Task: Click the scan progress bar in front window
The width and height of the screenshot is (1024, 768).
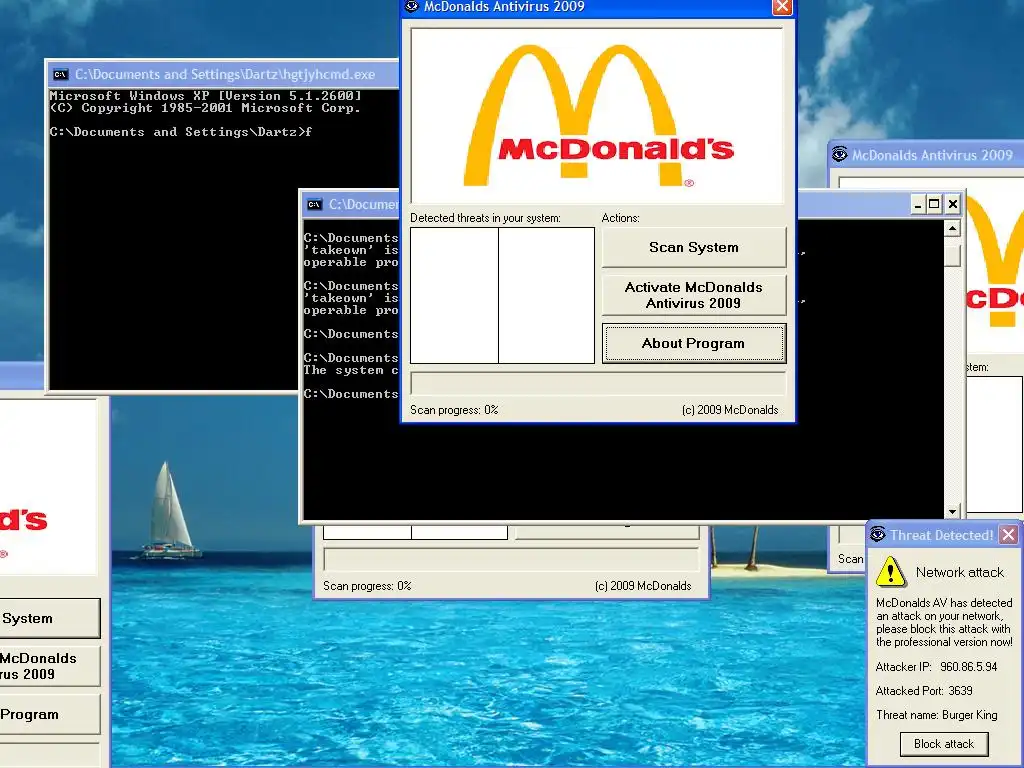Action: [598, 383]
